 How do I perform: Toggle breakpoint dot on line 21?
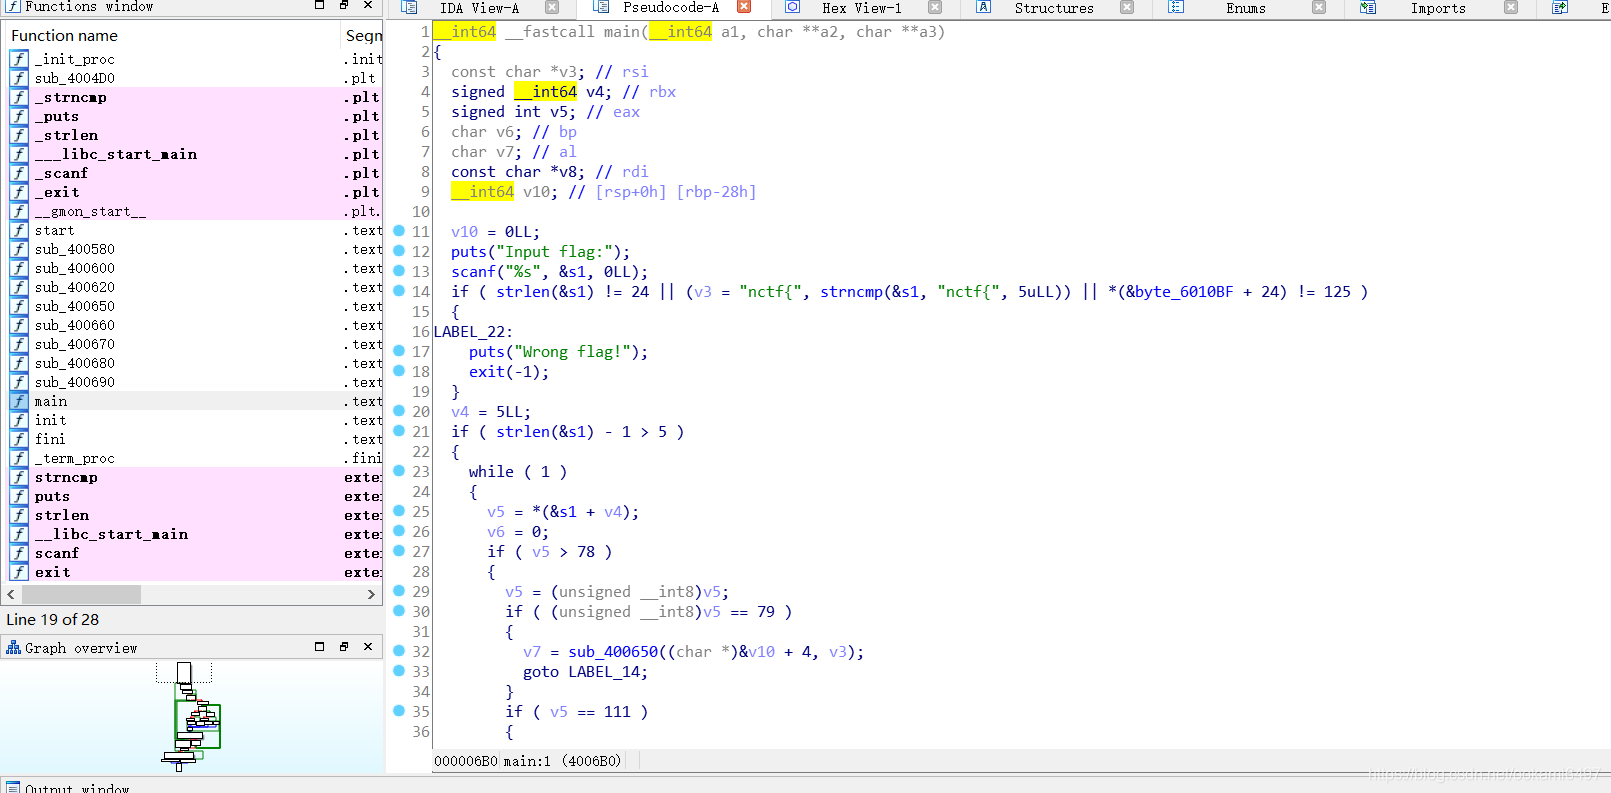coord(399,431)
